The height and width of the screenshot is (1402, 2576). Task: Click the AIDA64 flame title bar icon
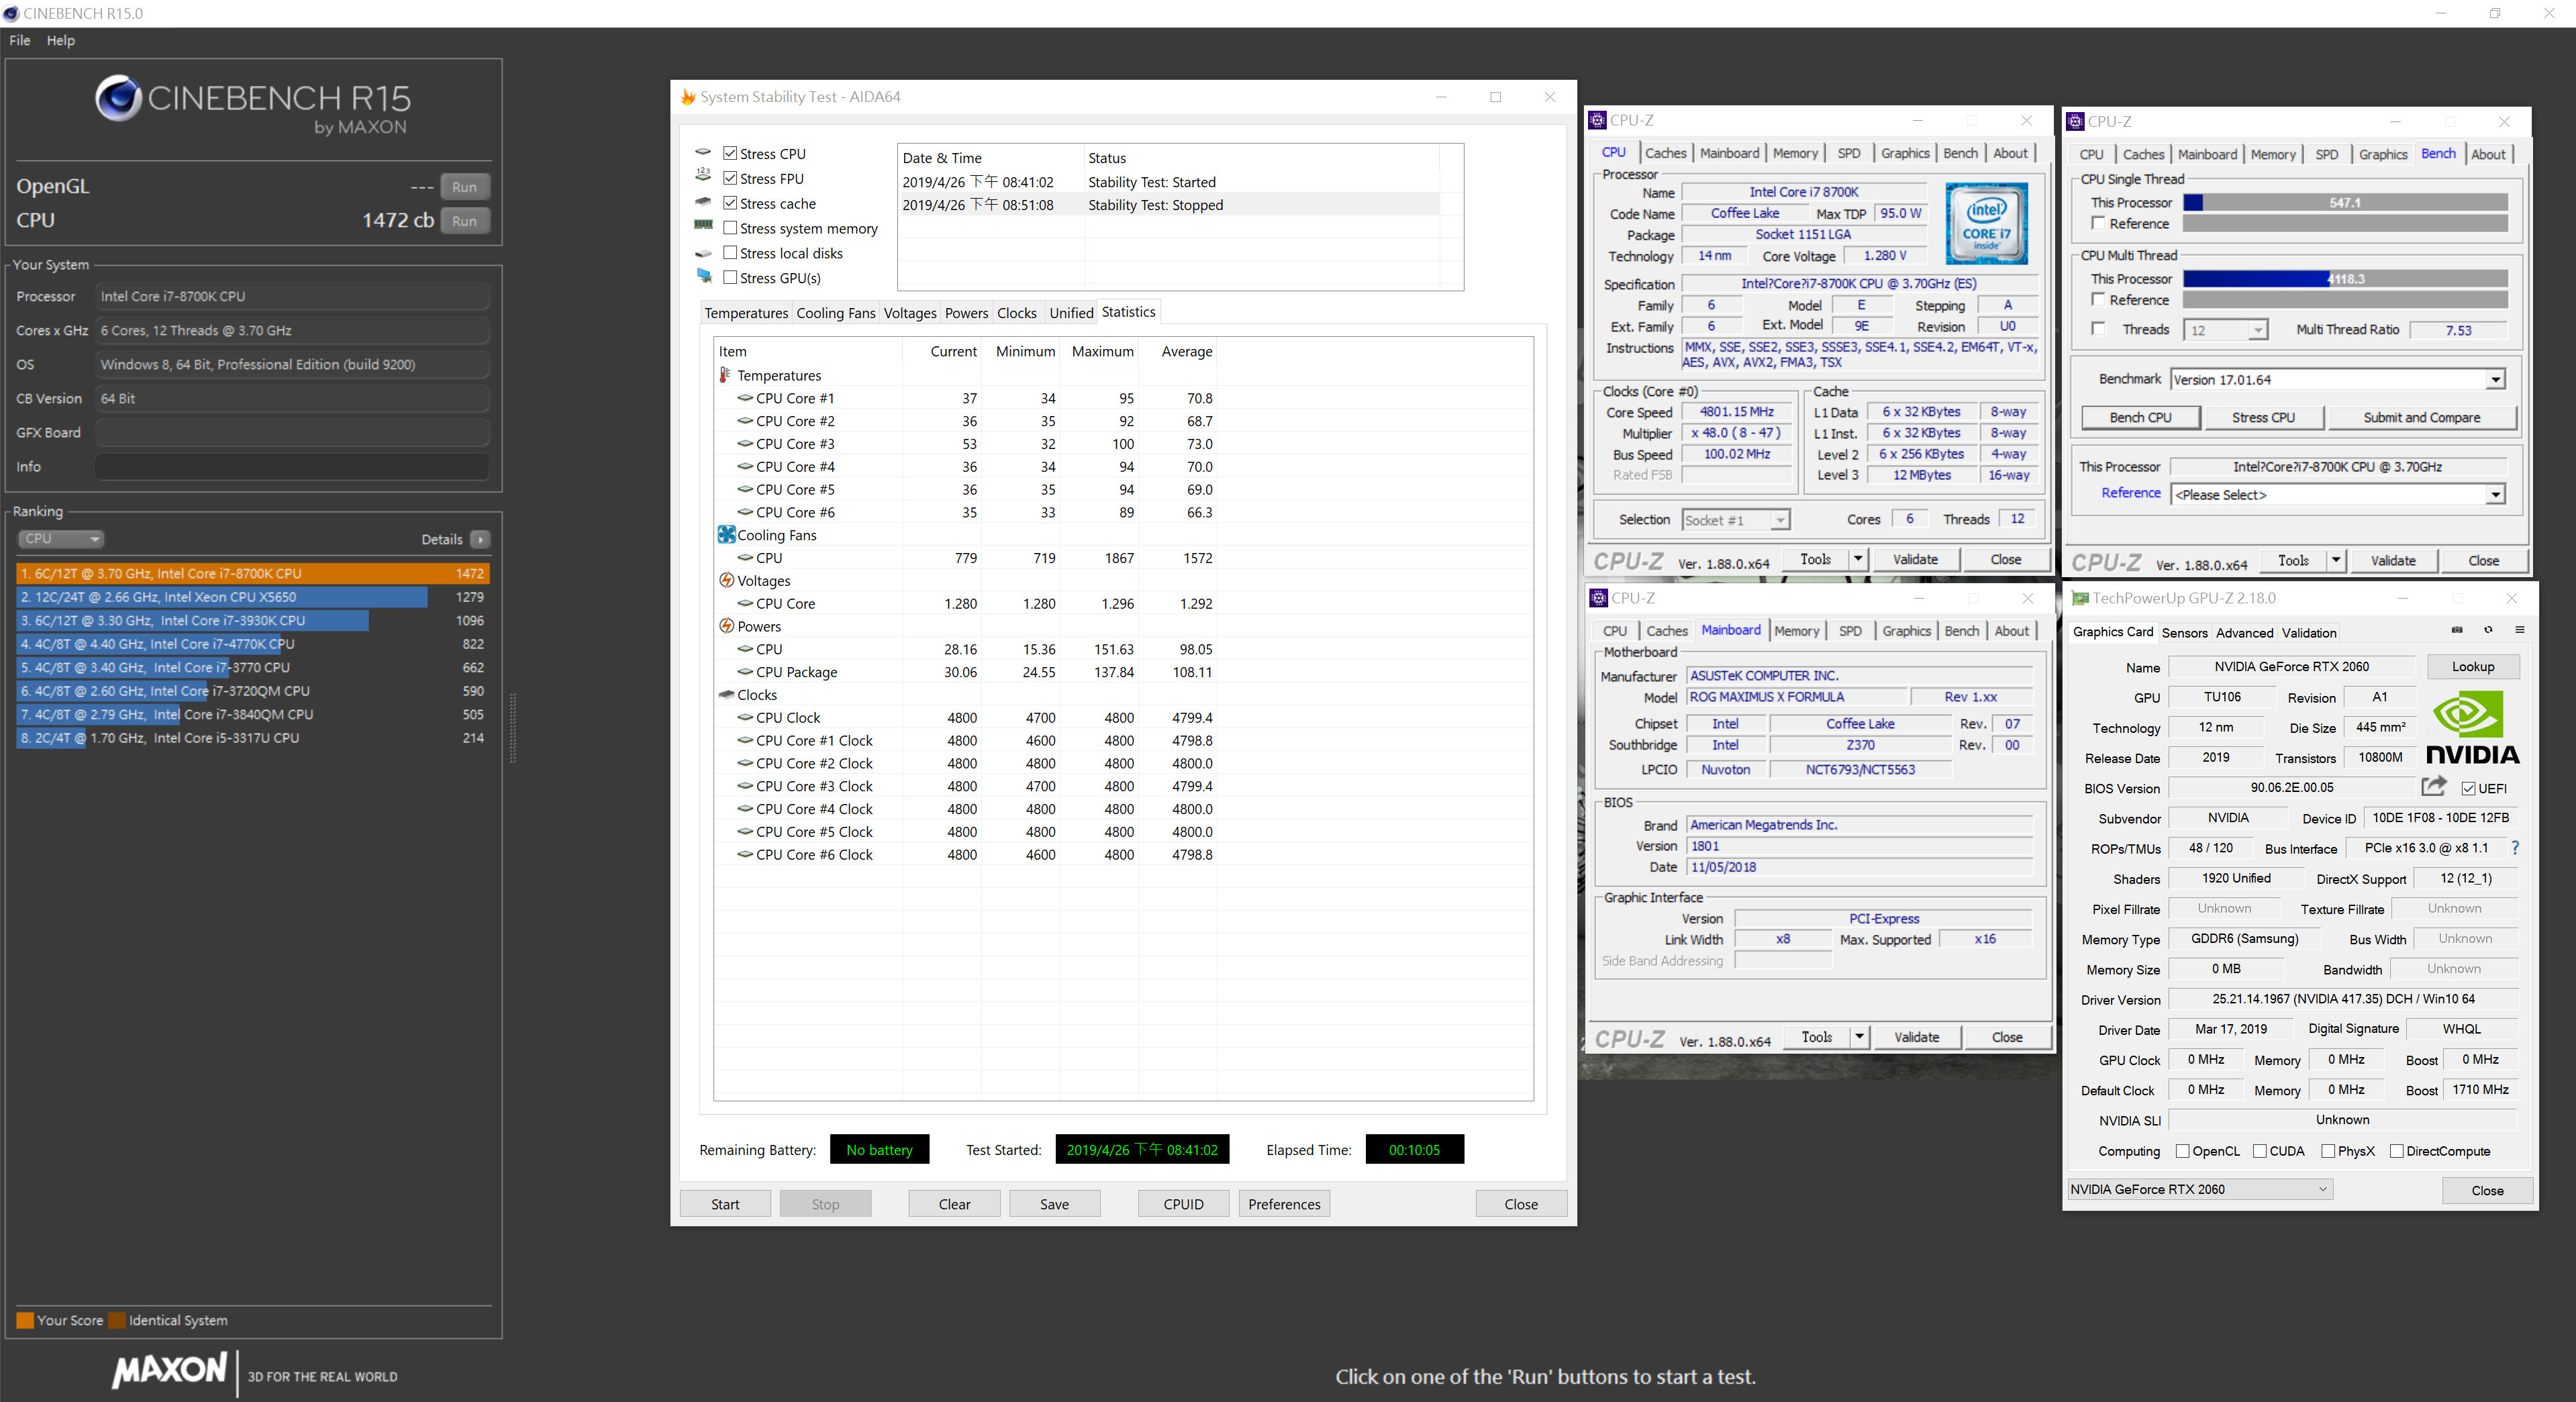pyautogui.click(x=688, y=97)
